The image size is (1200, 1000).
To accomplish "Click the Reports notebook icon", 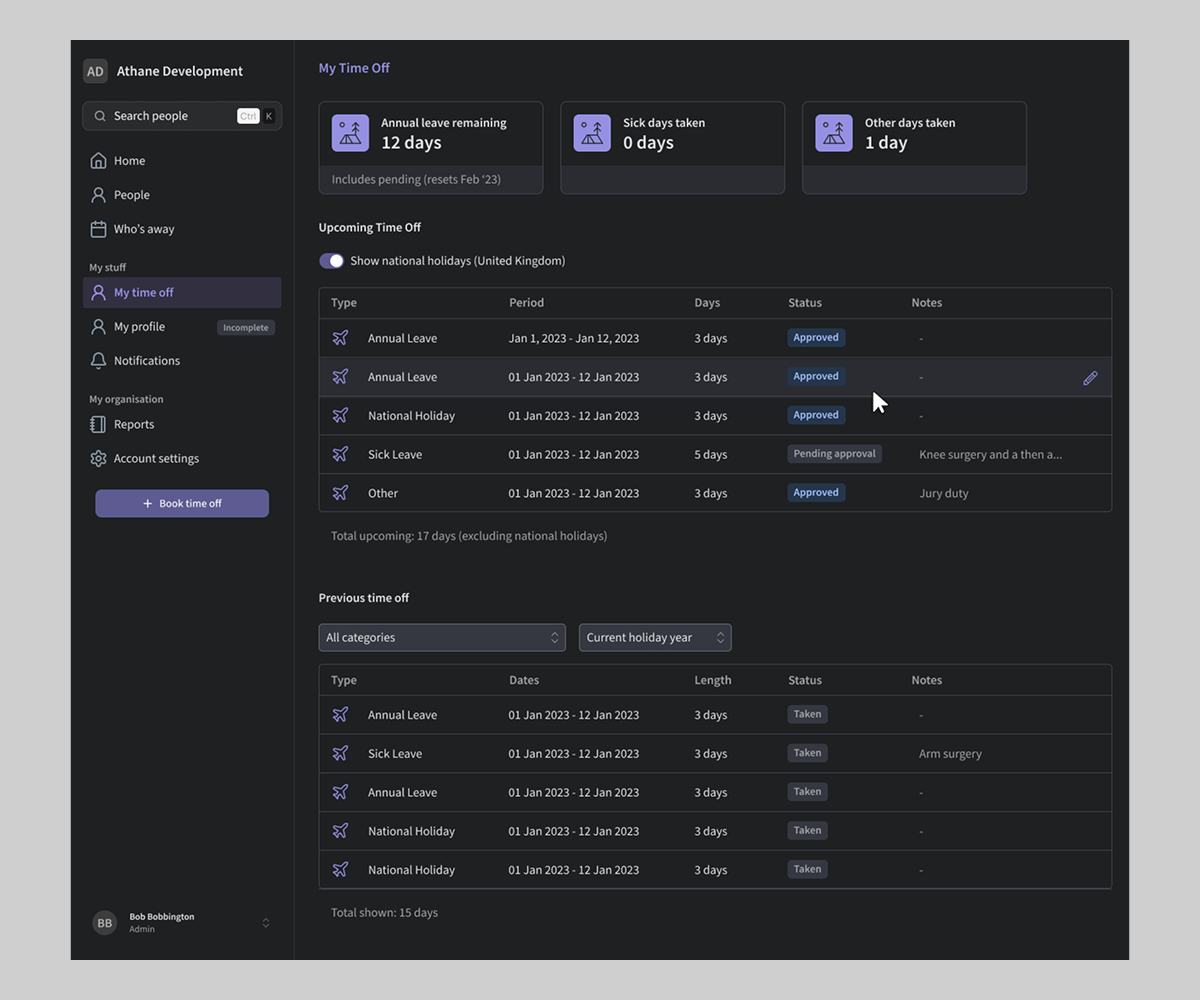I will pyautogui.click(x=98, y=425).
